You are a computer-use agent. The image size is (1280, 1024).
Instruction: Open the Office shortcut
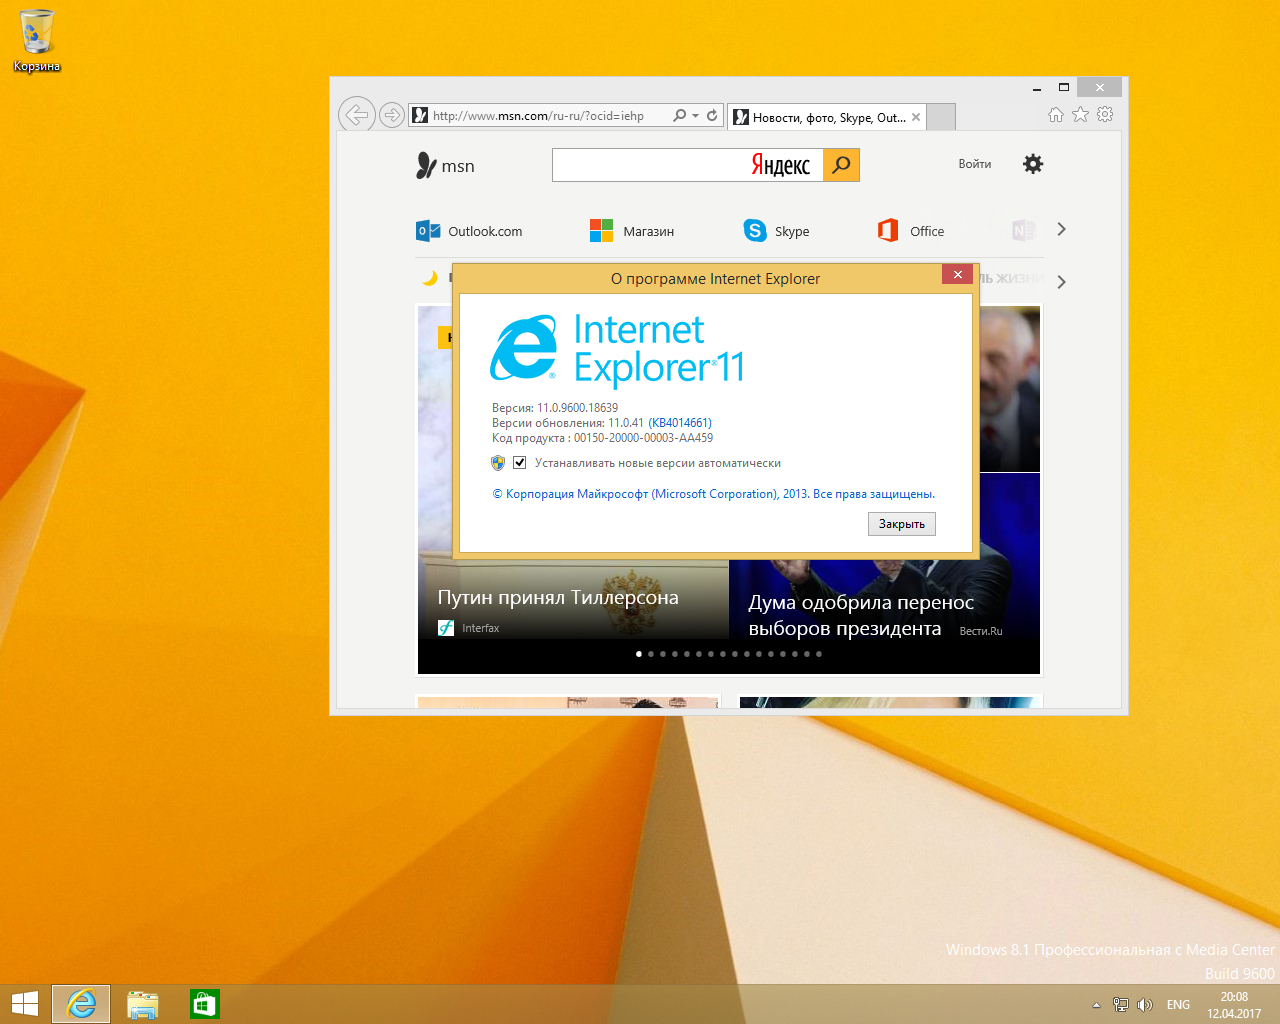coord(911,231)
